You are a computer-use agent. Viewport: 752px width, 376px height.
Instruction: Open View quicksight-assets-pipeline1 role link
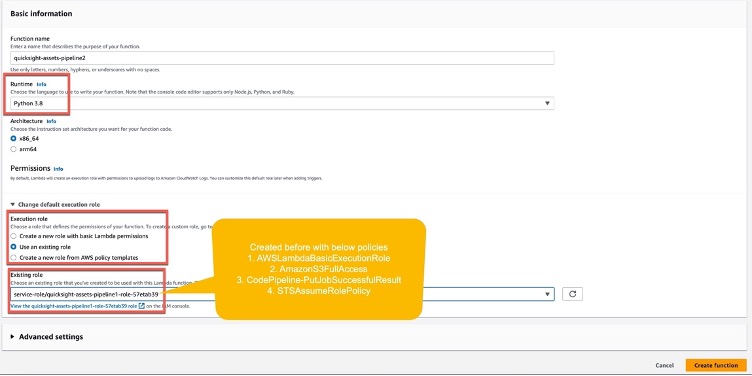click(x=74, y=306)
